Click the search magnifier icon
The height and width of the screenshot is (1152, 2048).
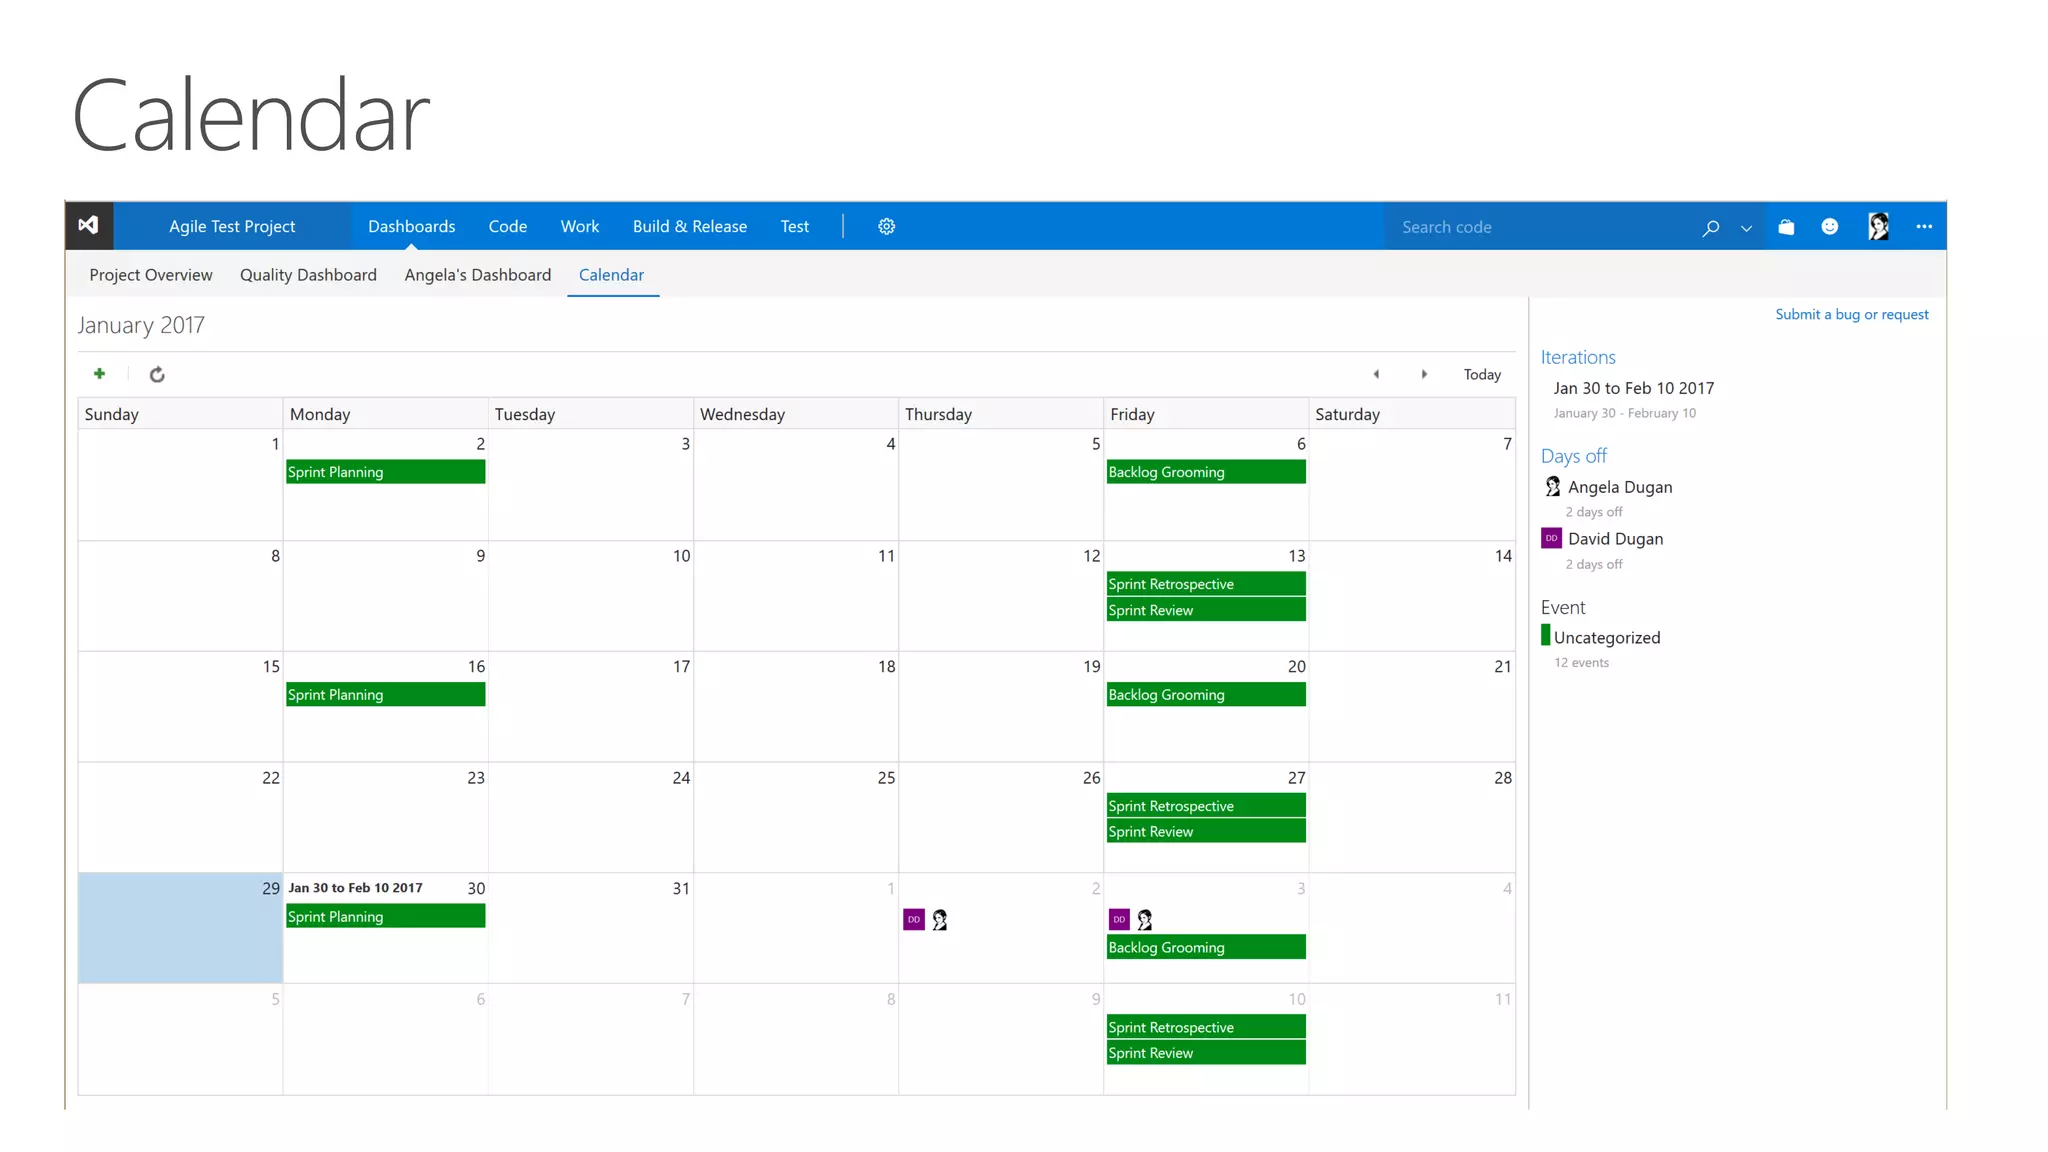click(1710, 228)
